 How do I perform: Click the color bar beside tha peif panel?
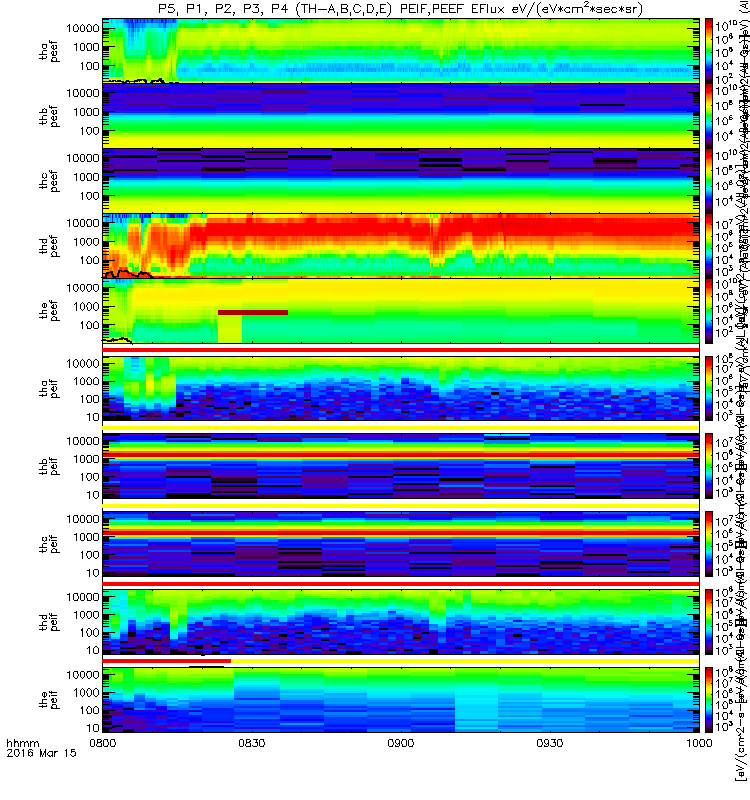pyautogui.click(x=709, y=389)
